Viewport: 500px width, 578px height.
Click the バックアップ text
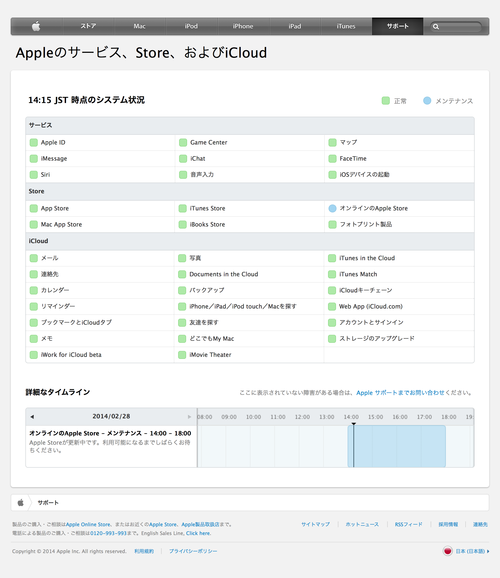coord(207,290)
